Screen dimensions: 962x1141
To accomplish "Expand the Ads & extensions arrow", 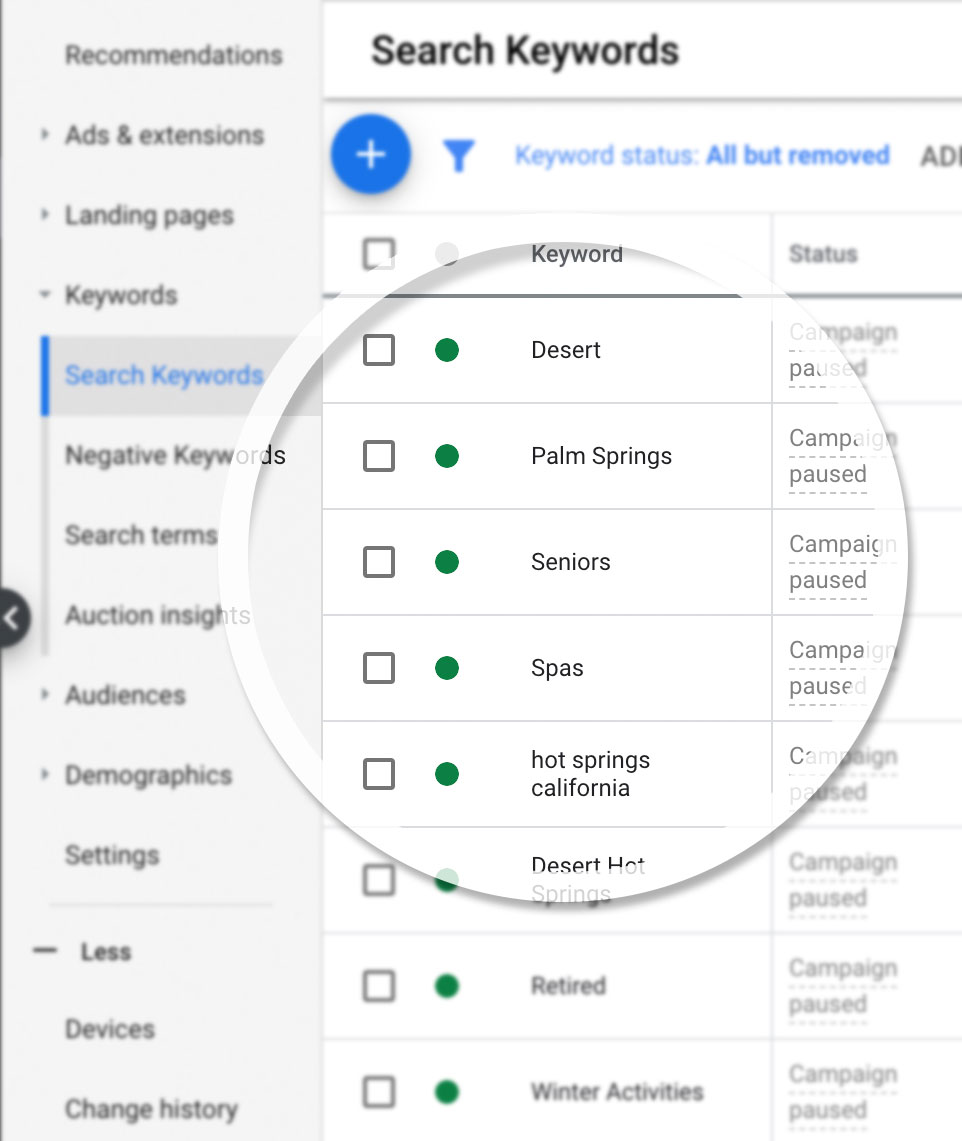I will [45, 135].
